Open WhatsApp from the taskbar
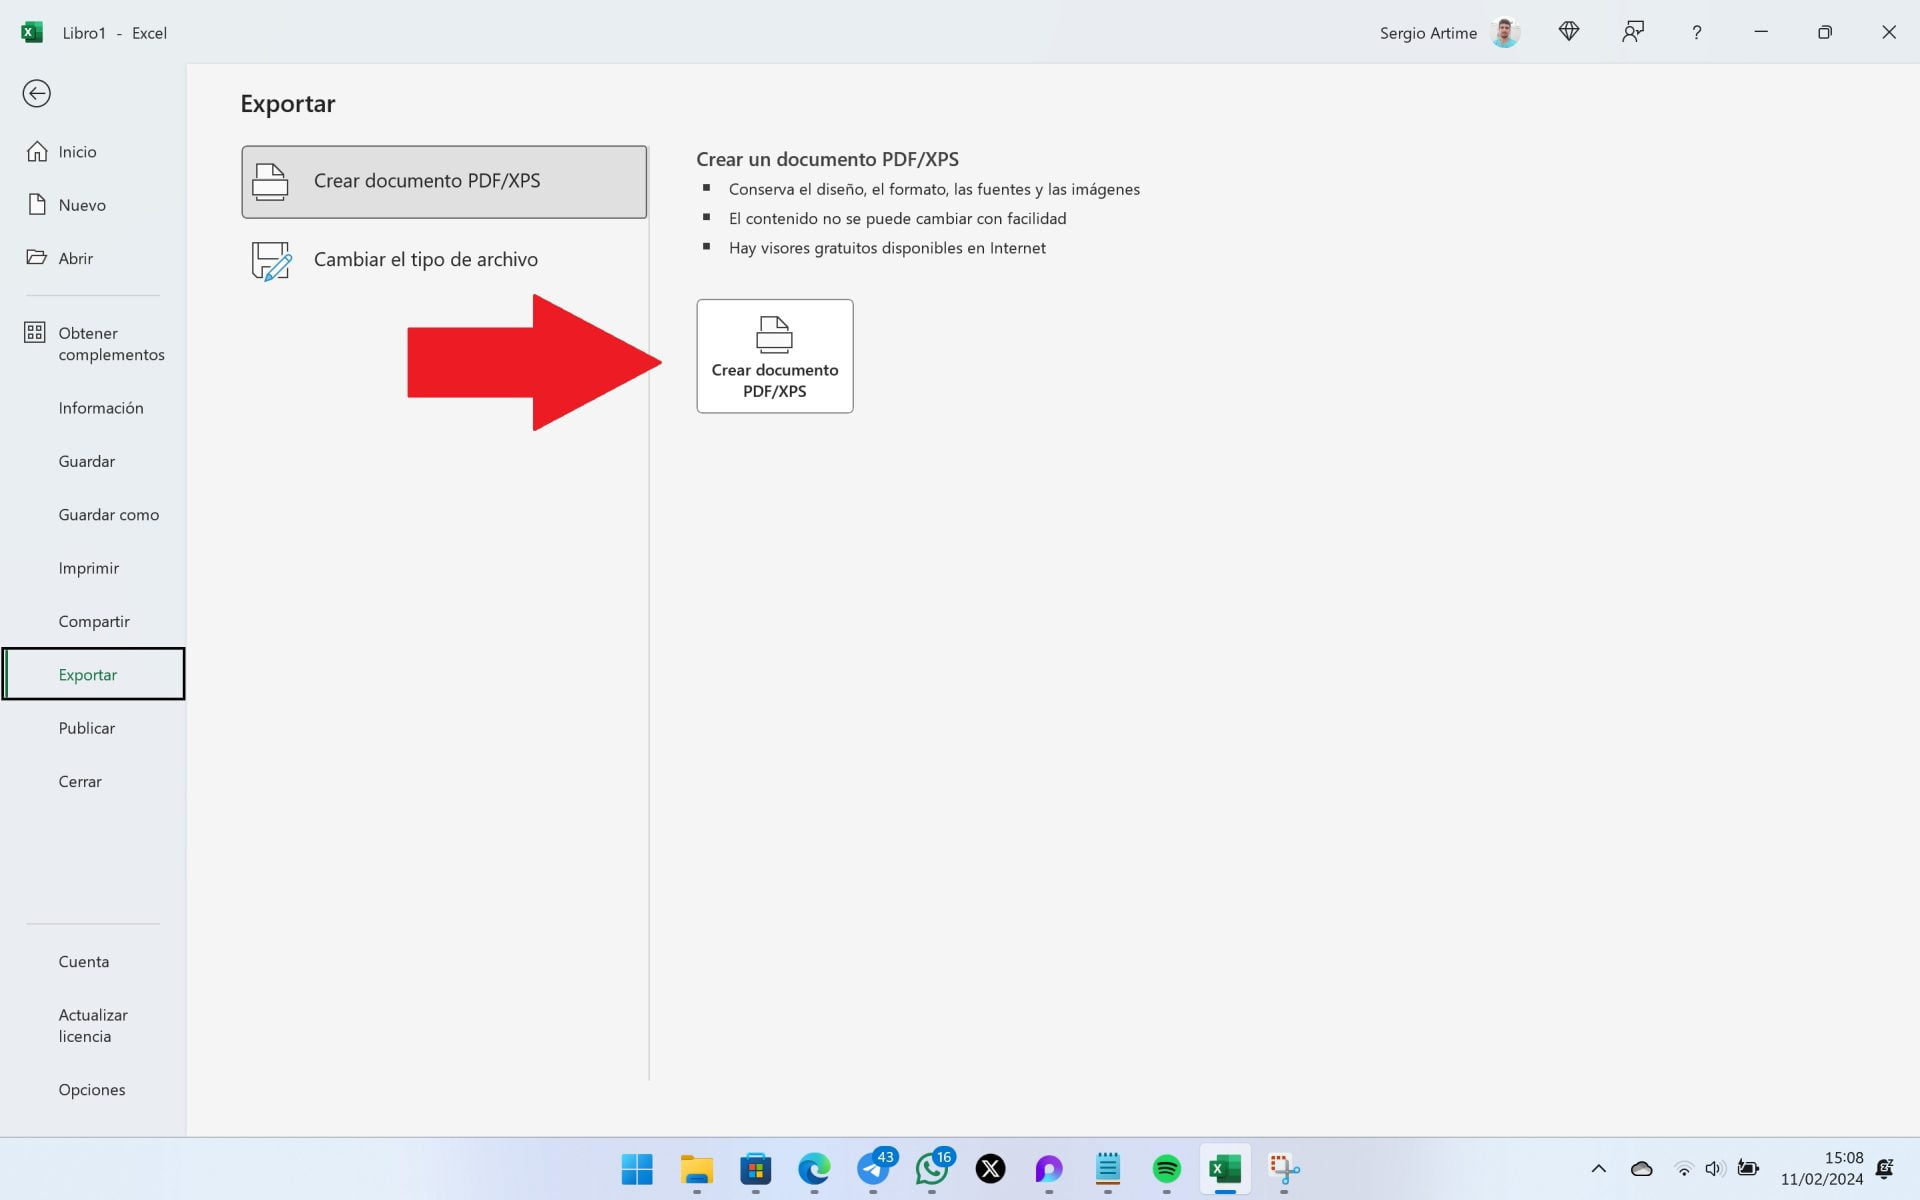Image resolution: width=1920 pixels, height=1200 pixels. [933, 1170]
